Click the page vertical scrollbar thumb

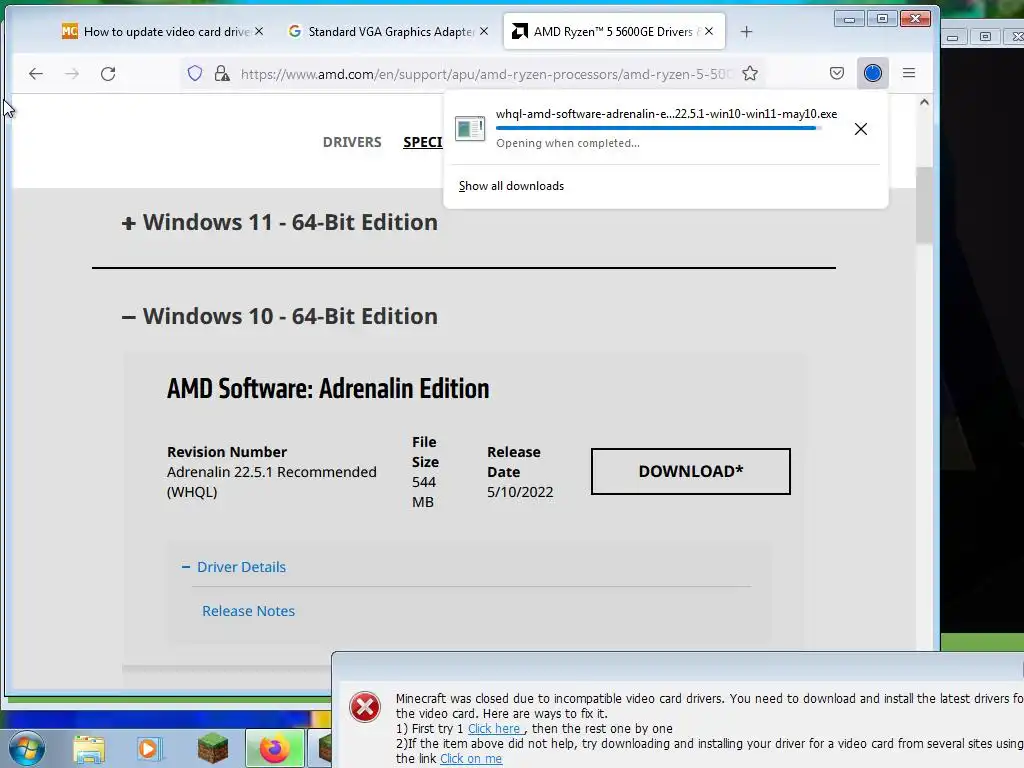pos(924,205)
